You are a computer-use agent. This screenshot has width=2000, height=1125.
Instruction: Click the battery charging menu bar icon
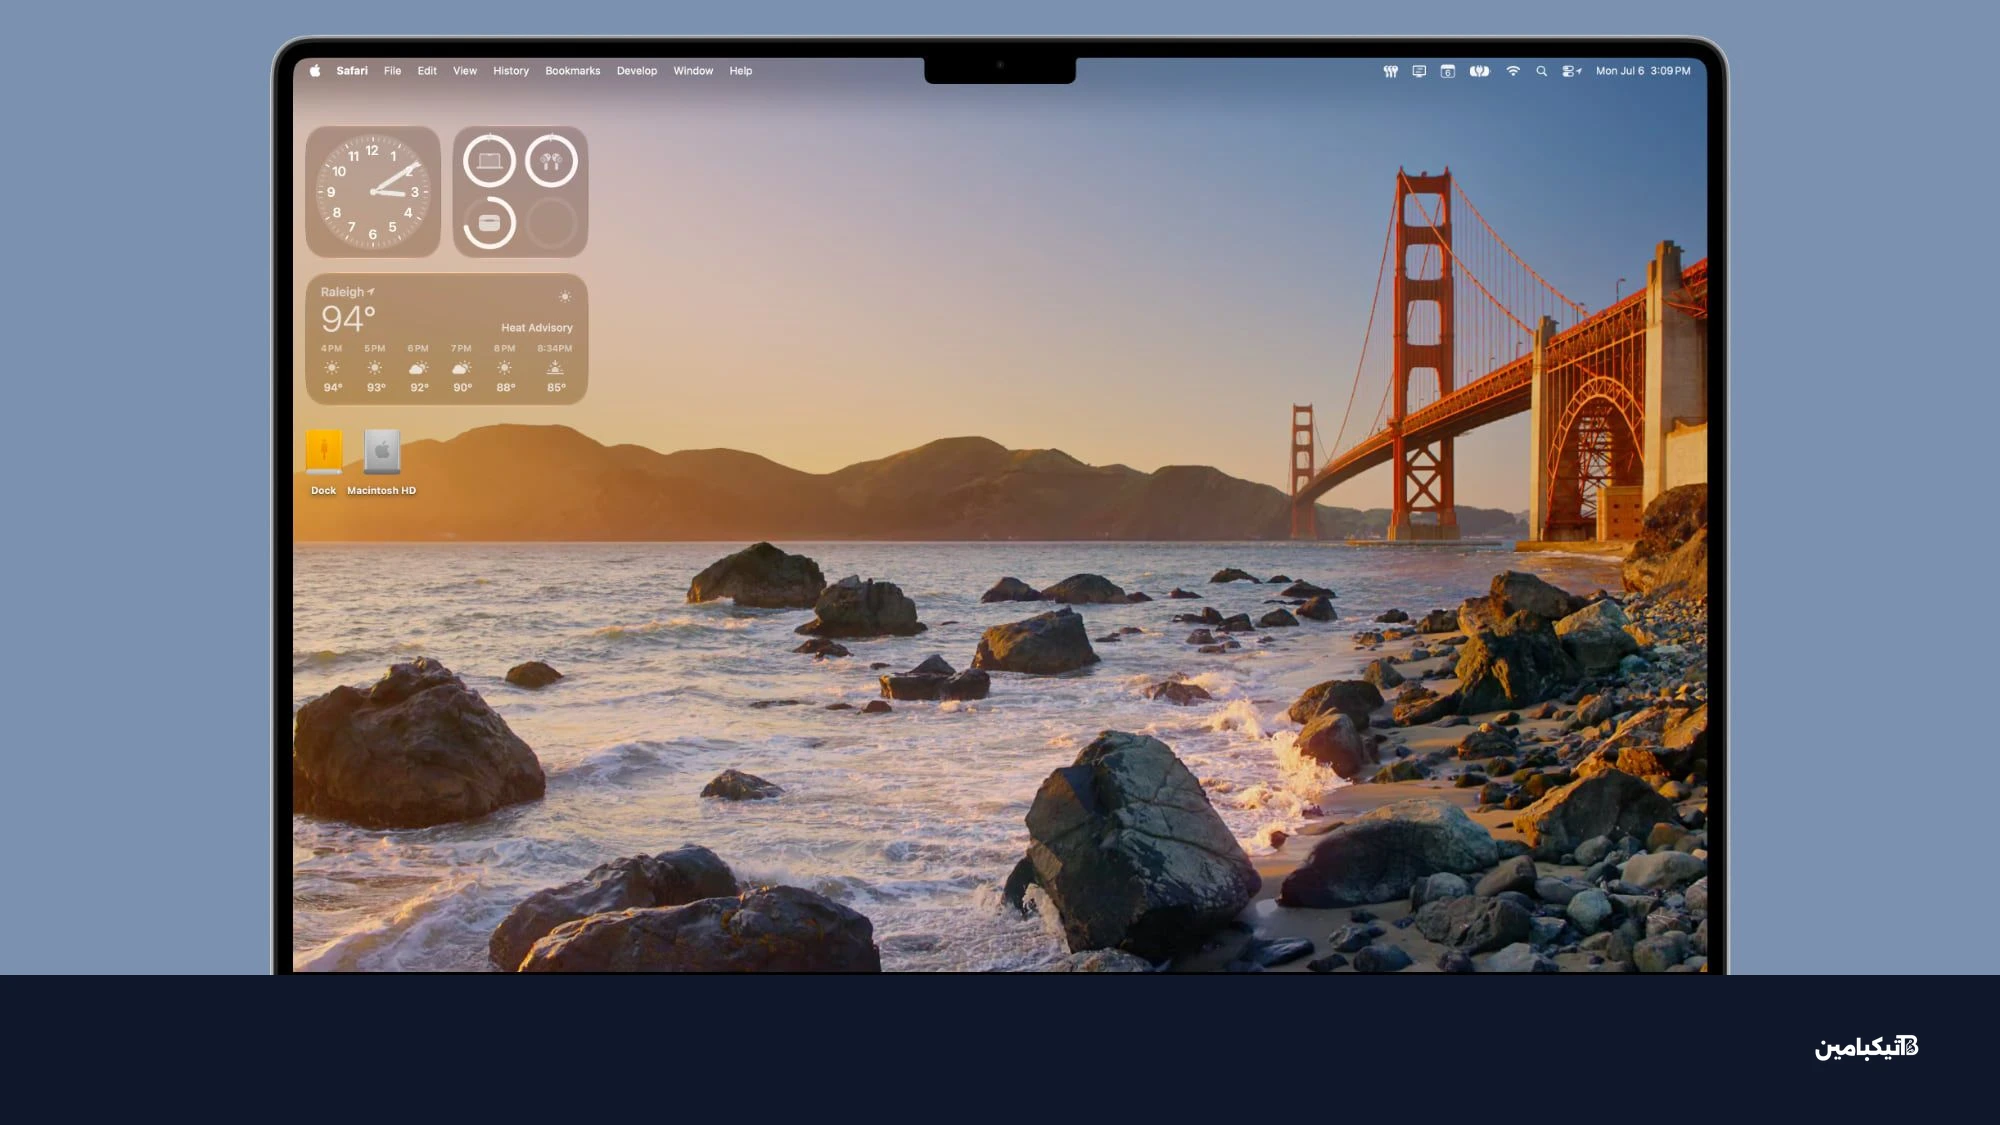coord(1479,71)
